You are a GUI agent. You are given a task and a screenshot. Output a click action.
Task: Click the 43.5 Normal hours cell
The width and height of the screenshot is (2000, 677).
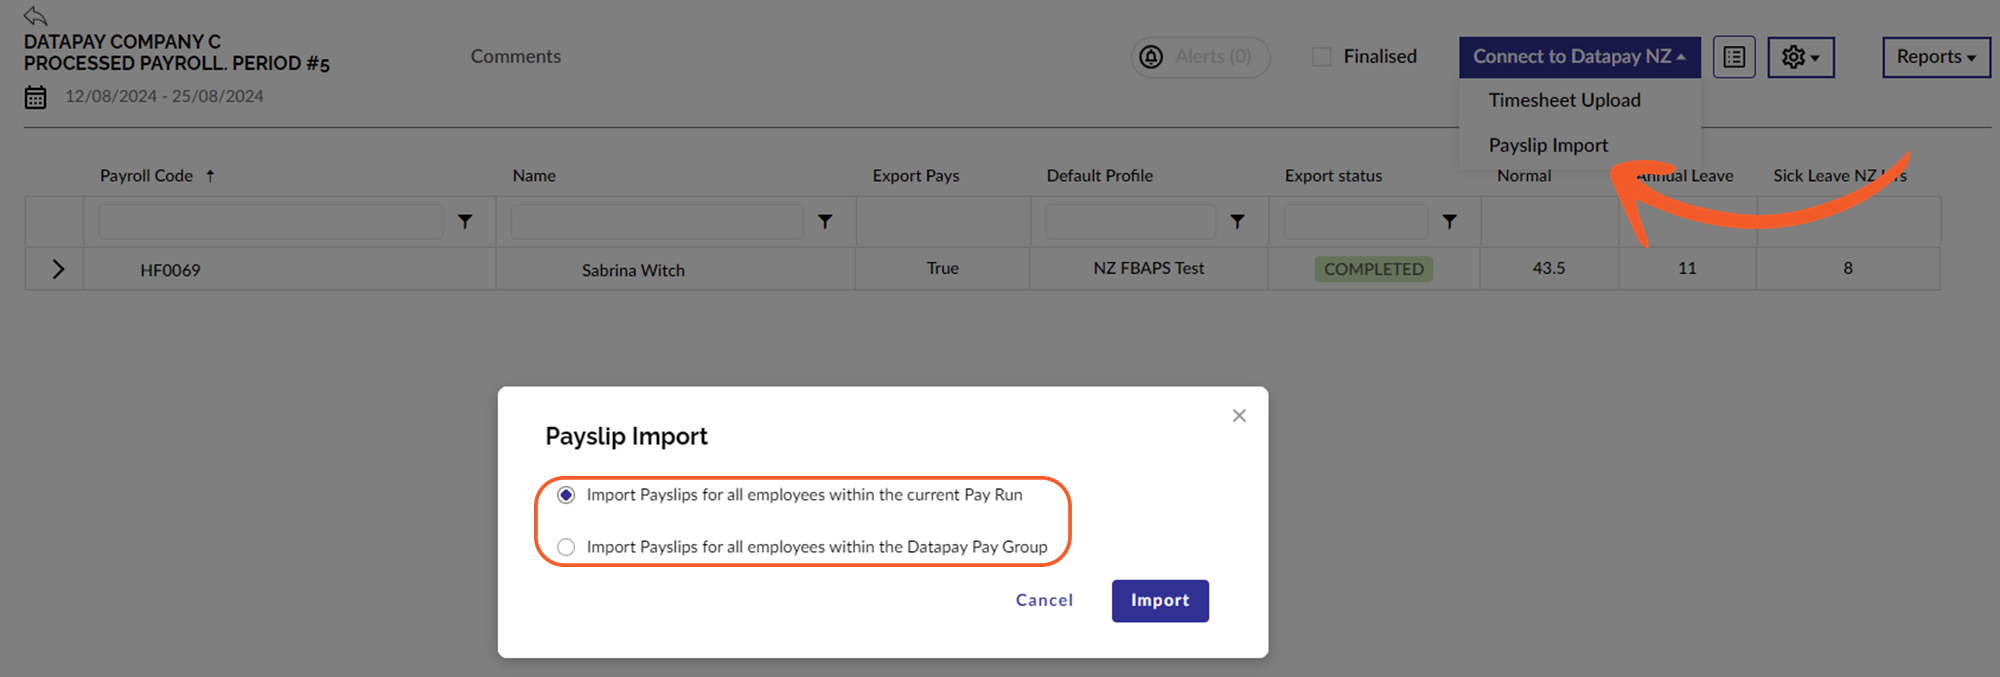(x=1549, y=268)
